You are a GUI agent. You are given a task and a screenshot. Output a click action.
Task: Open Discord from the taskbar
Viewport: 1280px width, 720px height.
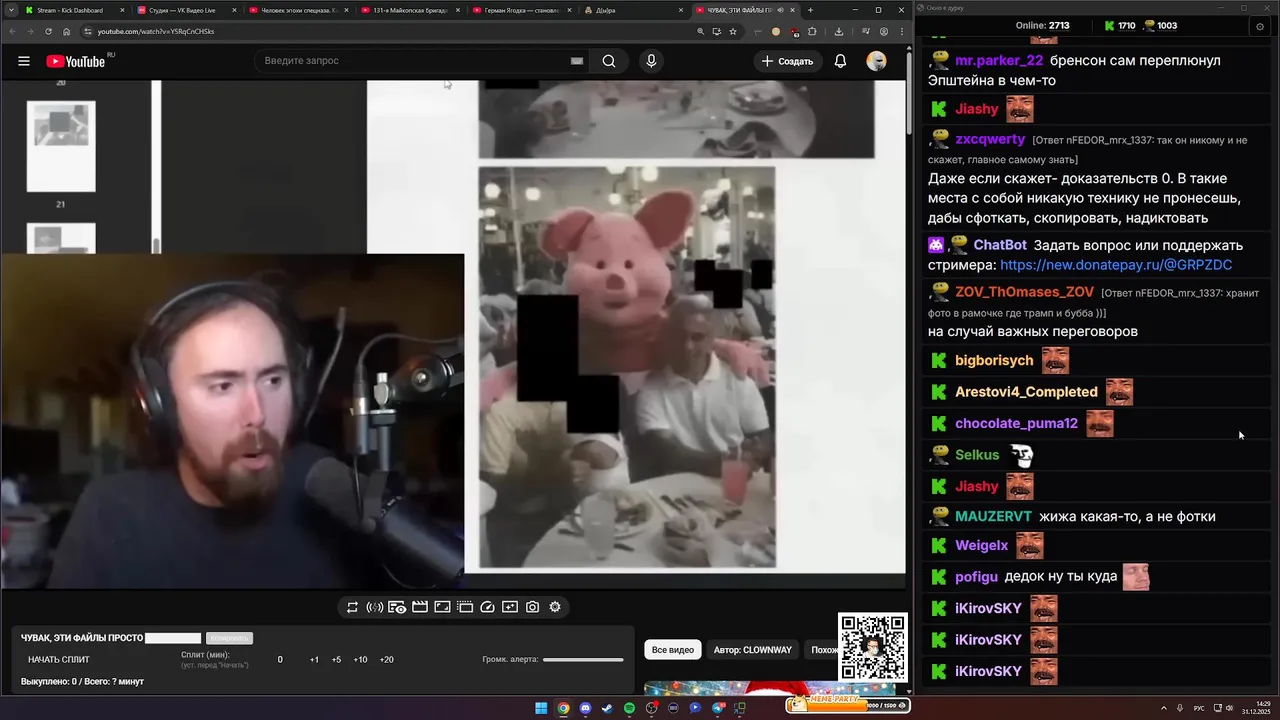(x=585, y=708)
